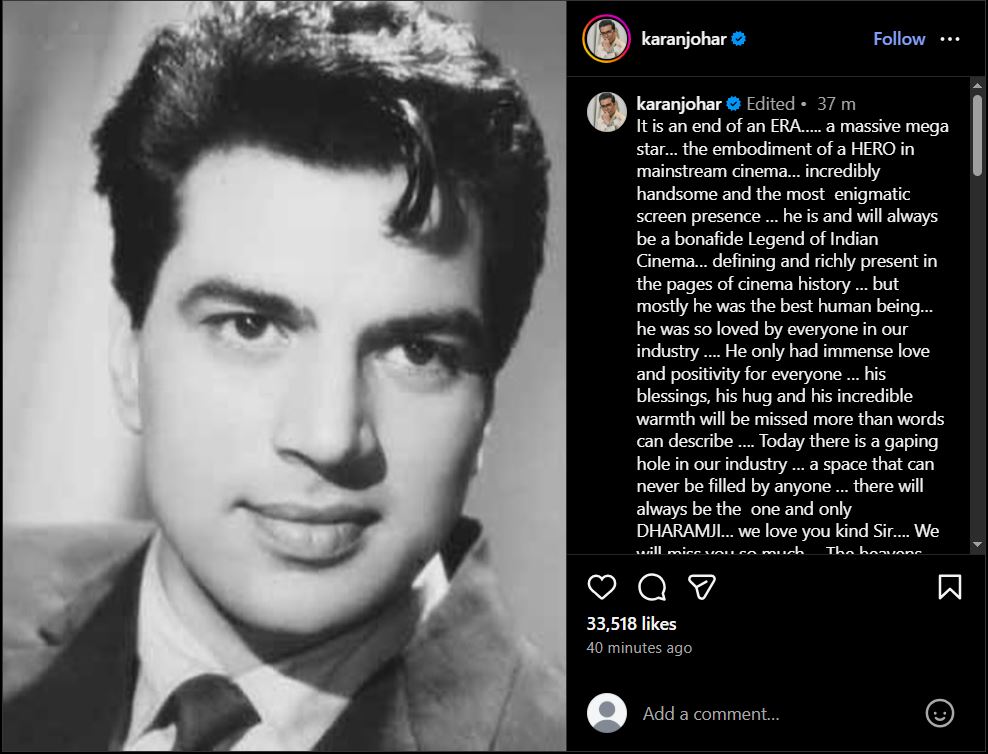Image resolution: width=988 pixels, height=754 pixels.
Task: Click the scrollbar up arrow
Action: (977, 86)
